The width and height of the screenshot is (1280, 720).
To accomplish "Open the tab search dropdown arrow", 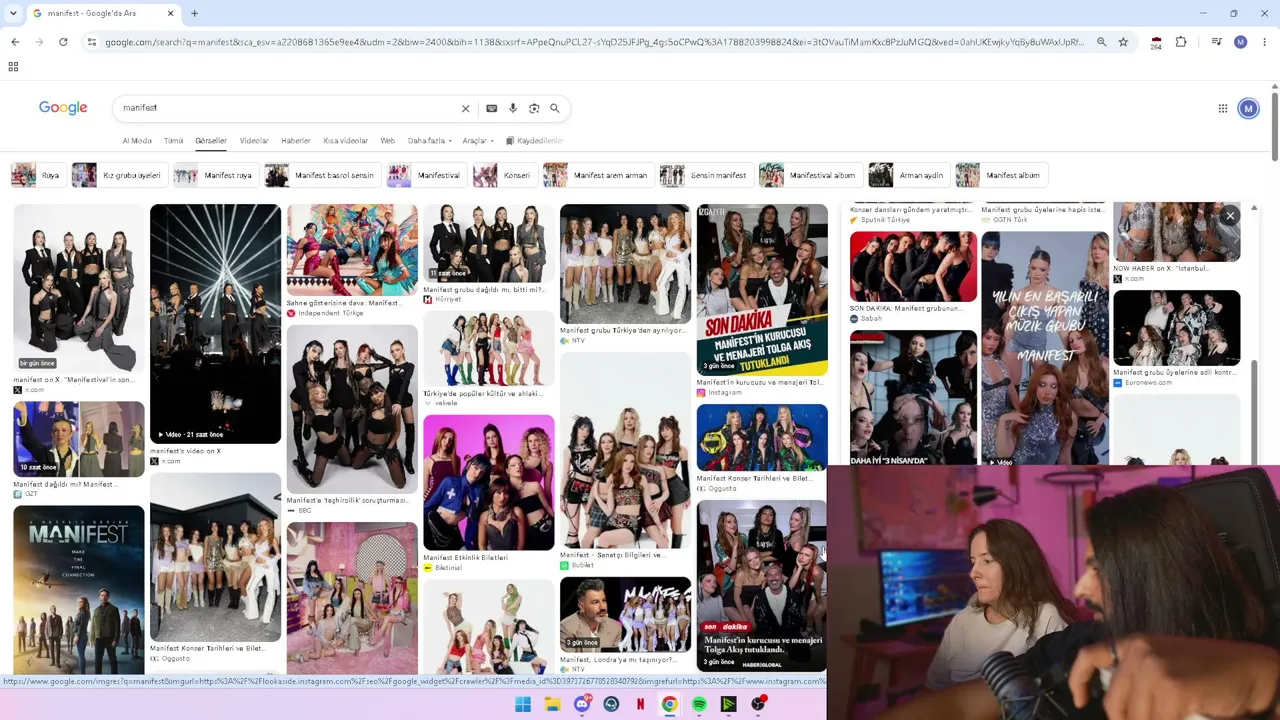I will pyautogui.click(x=15, y=13).
